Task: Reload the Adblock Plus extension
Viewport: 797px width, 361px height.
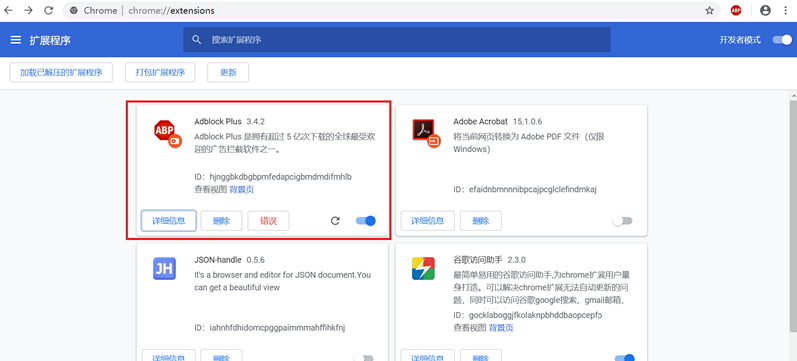Action: [x=335, y=221]
